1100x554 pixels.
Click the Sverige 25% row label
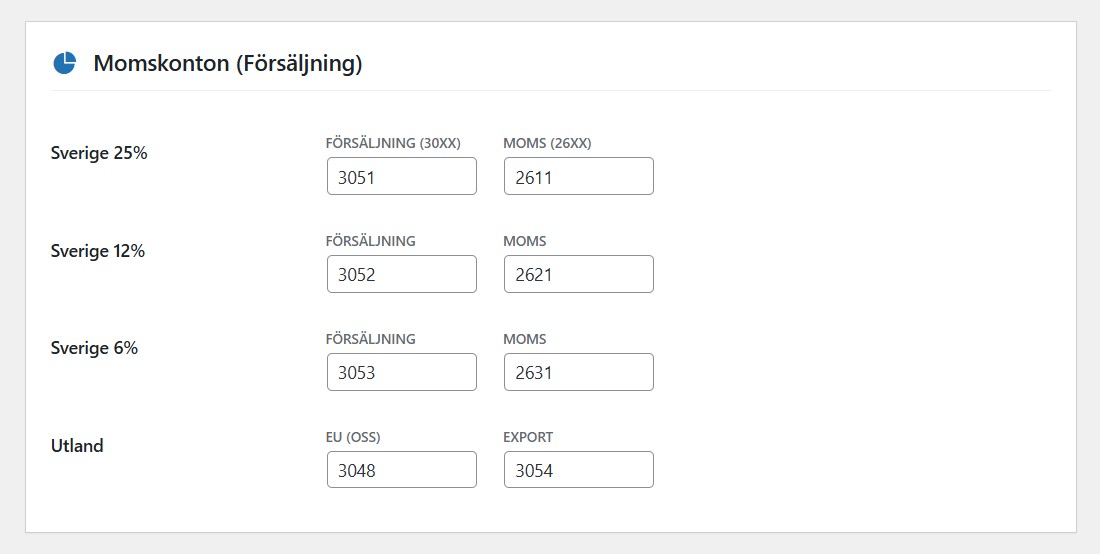tap(99, 154)
